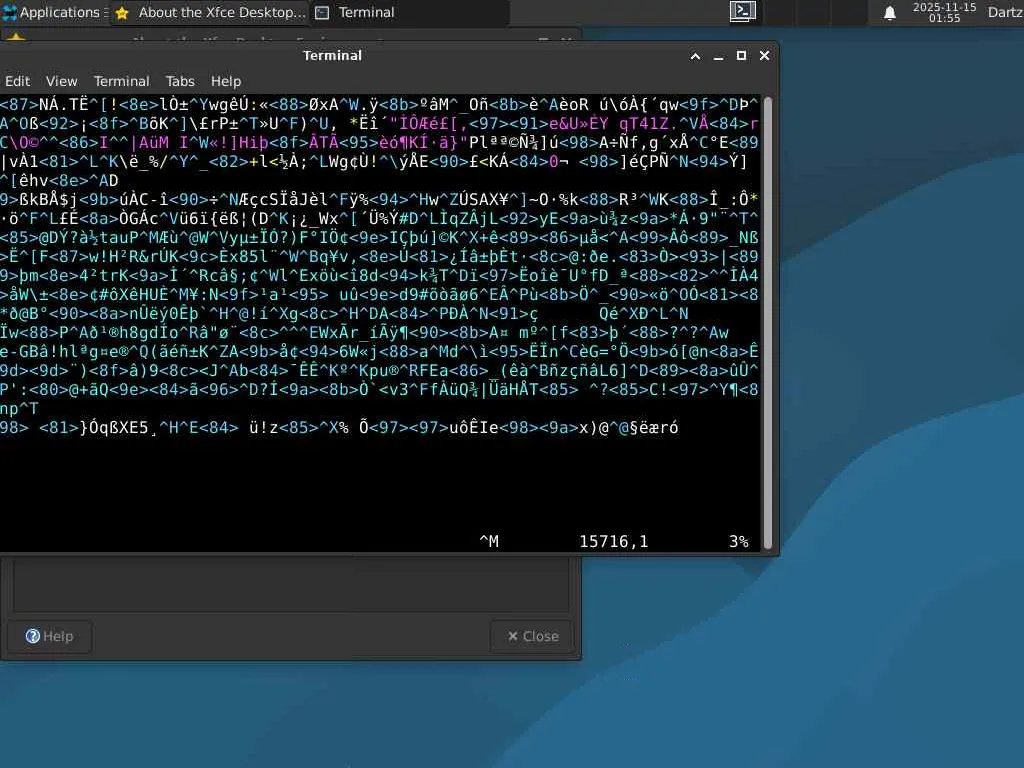Maximize the Terminal window
The width and height of the screenshot is (1024, 768).
click(741, 56)
